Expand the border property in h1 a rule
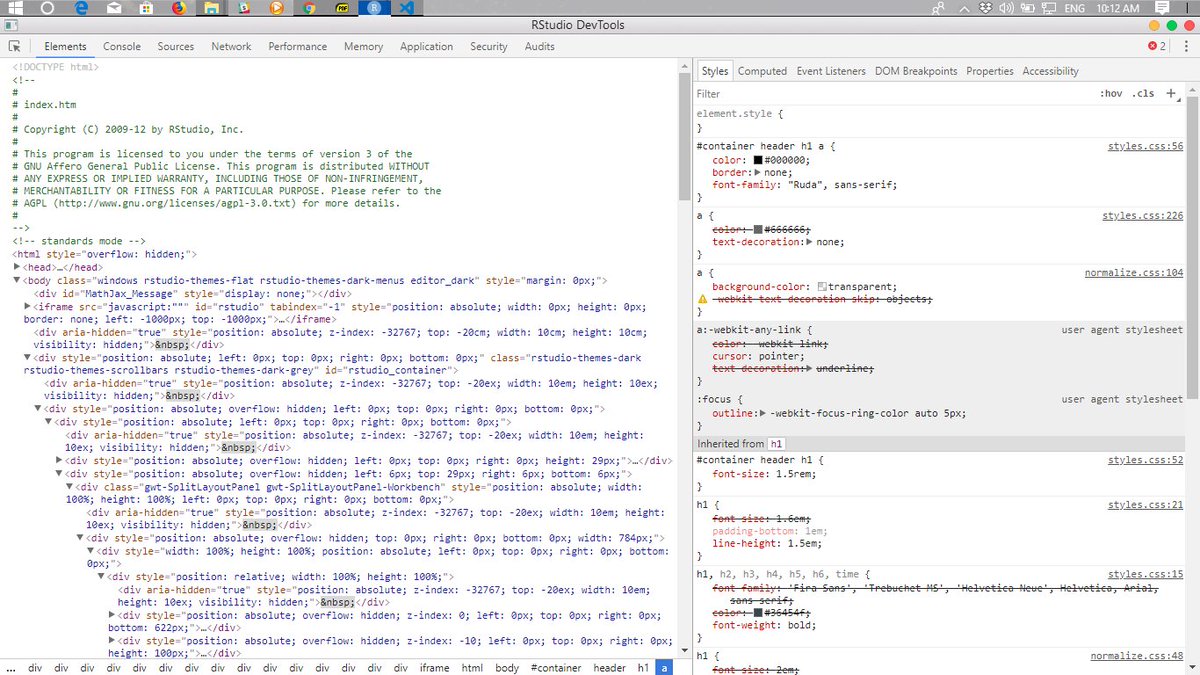This screenshot has width=1200, height=675. (x=757, y=173)
